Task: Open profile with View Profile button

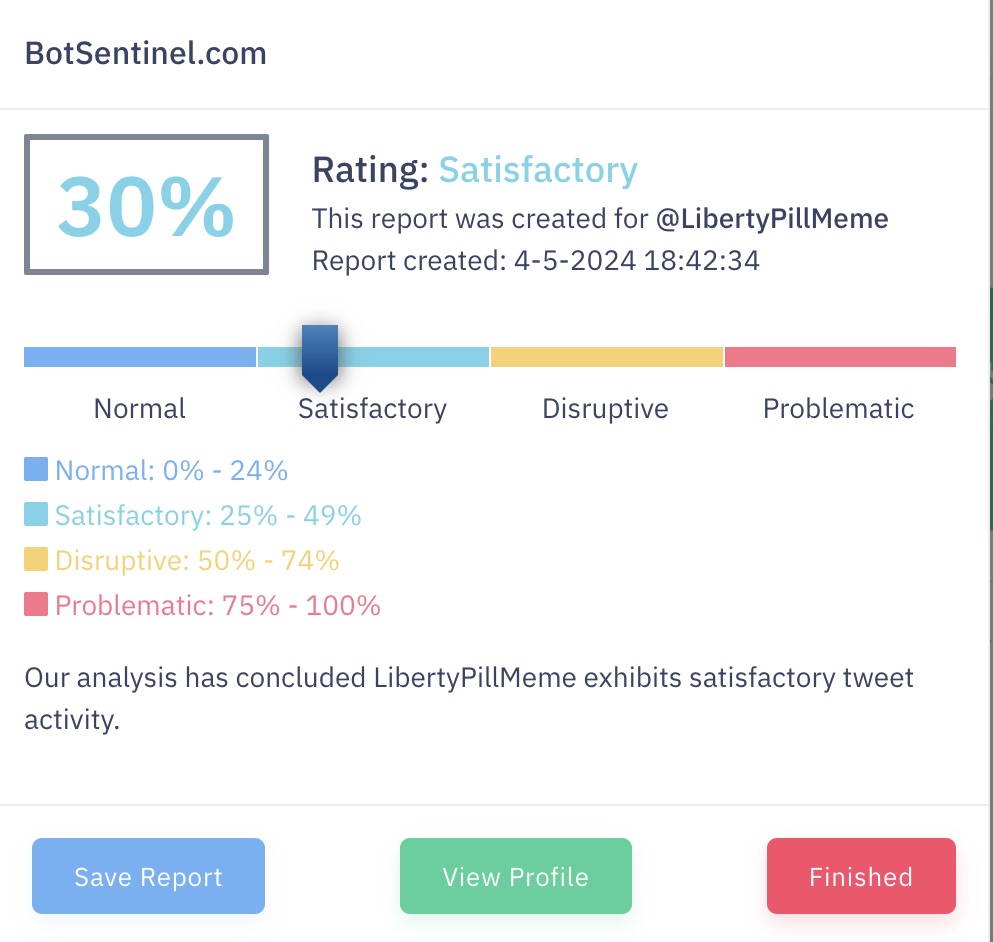Action: [515, 876]
